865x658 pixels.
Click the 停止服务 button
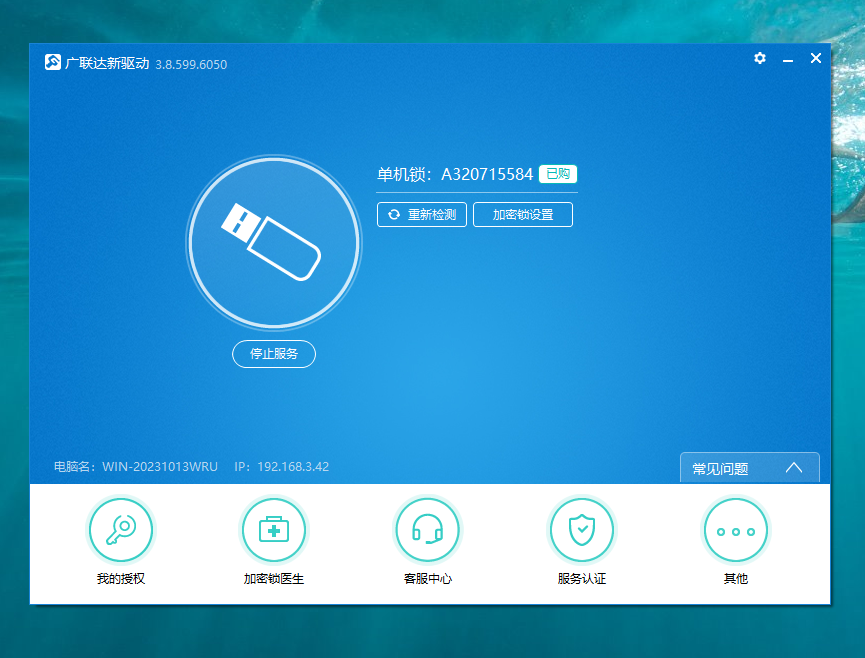(274, 354)
